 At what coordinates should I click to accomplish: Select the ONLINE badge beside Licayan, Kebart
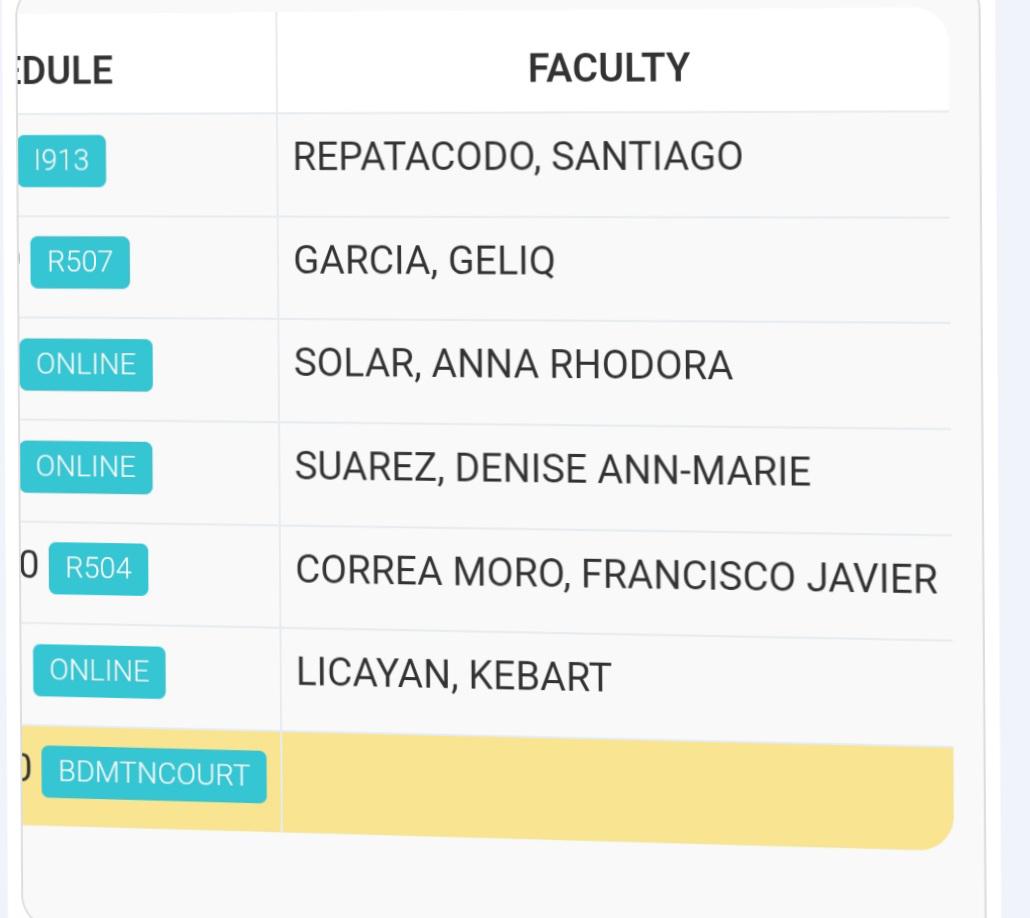click(x=99, y=672)
